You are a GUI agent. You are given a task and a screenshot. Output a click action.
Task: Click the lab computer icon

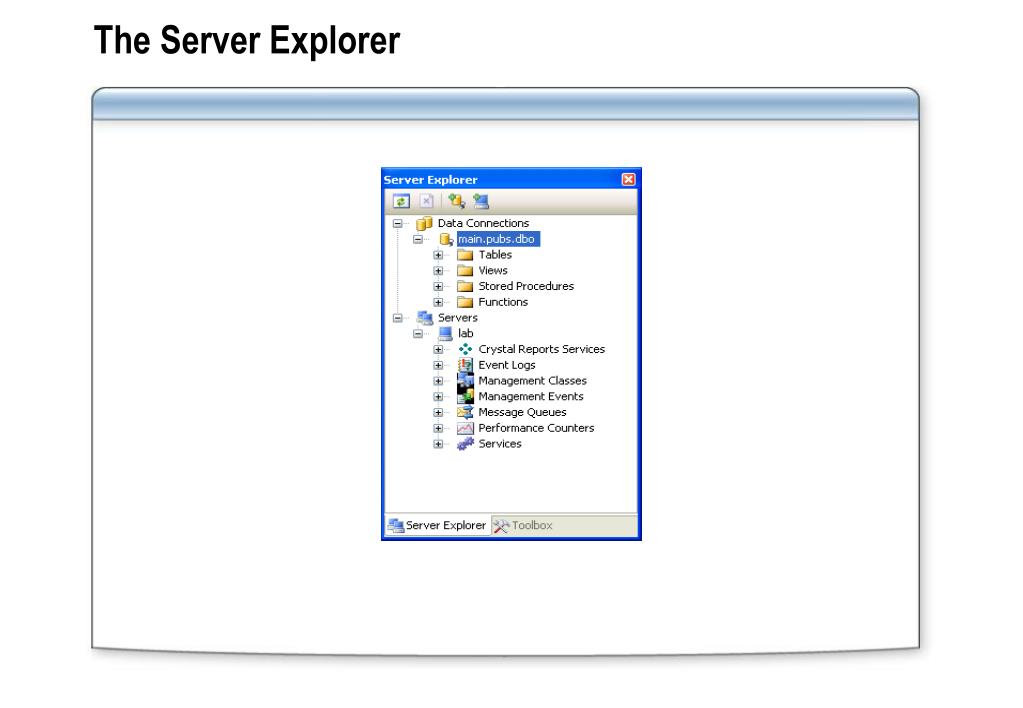[446, 333]
